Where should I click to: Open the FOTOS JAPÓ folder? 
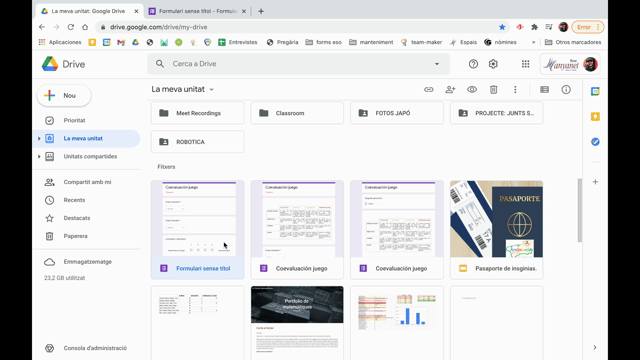[x=397, y=113]
